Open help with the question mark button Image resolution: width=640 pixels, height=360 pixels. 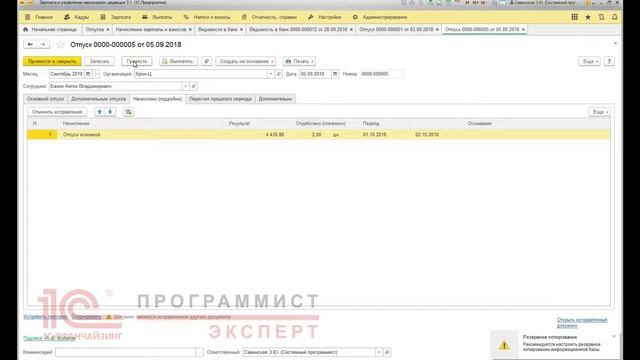coord(609,61)
